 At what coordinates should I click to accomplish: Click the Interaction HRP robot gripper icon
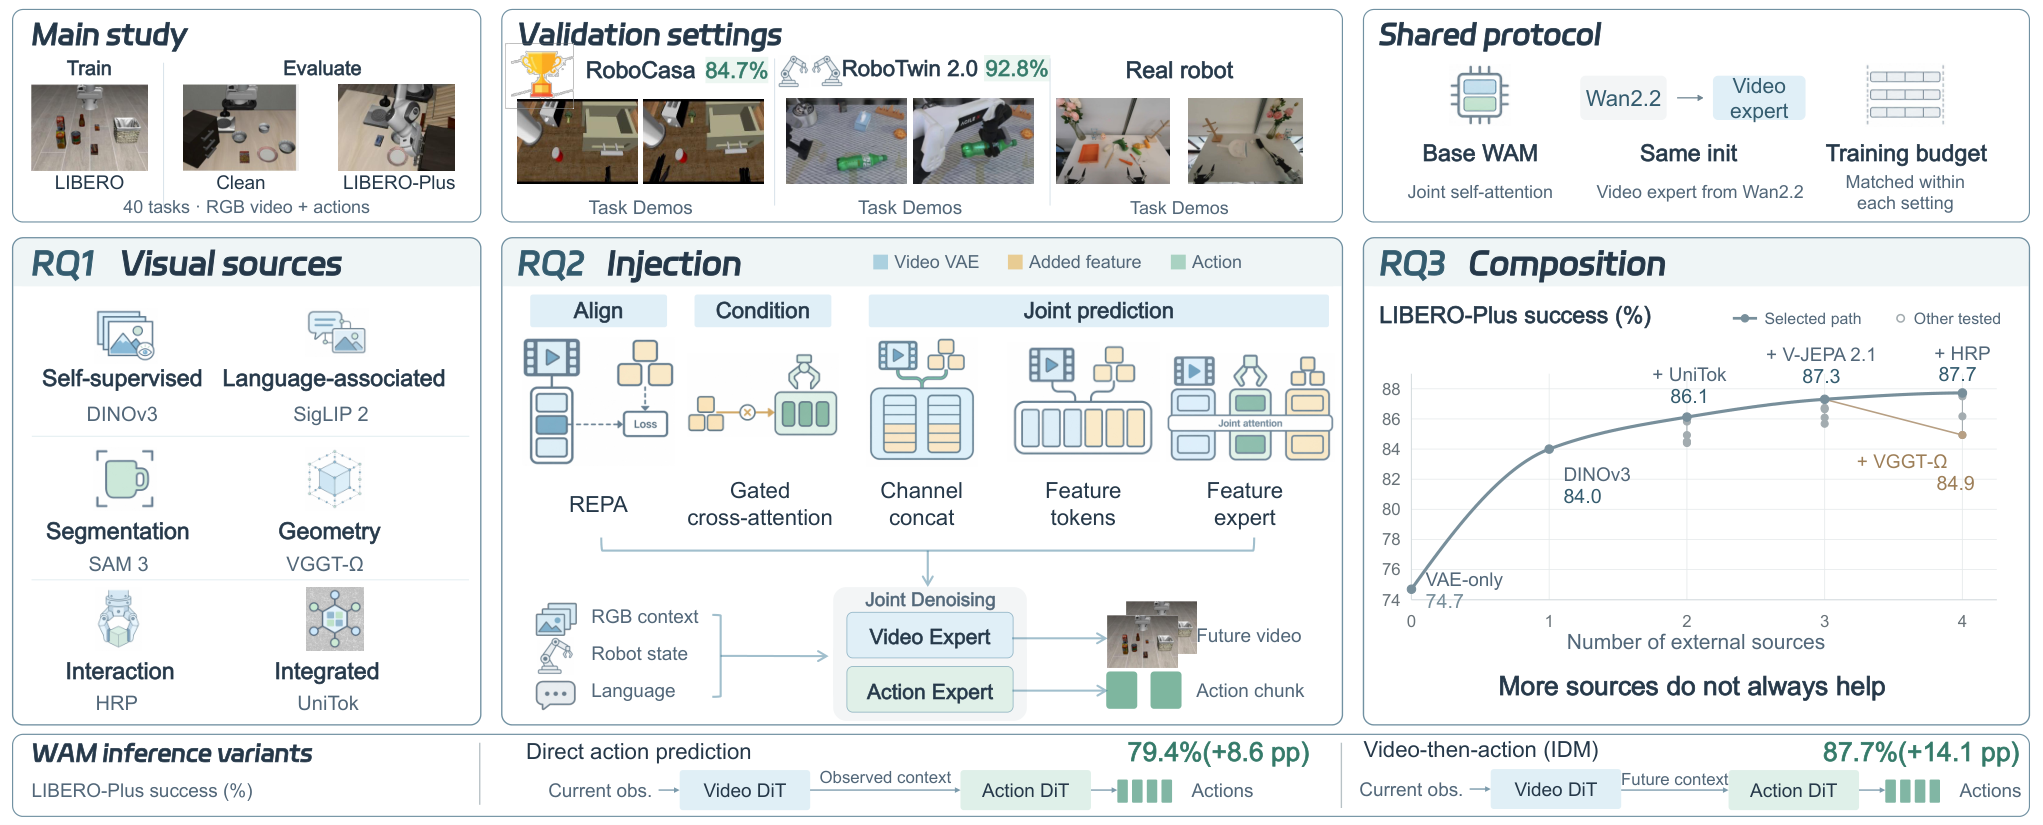point(119,619)
